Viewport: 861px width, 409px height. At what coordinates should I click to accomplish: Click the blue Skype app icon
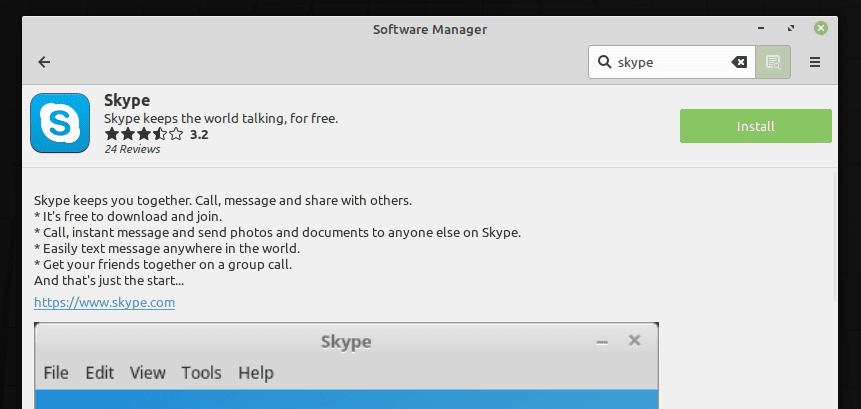(60, 123)
